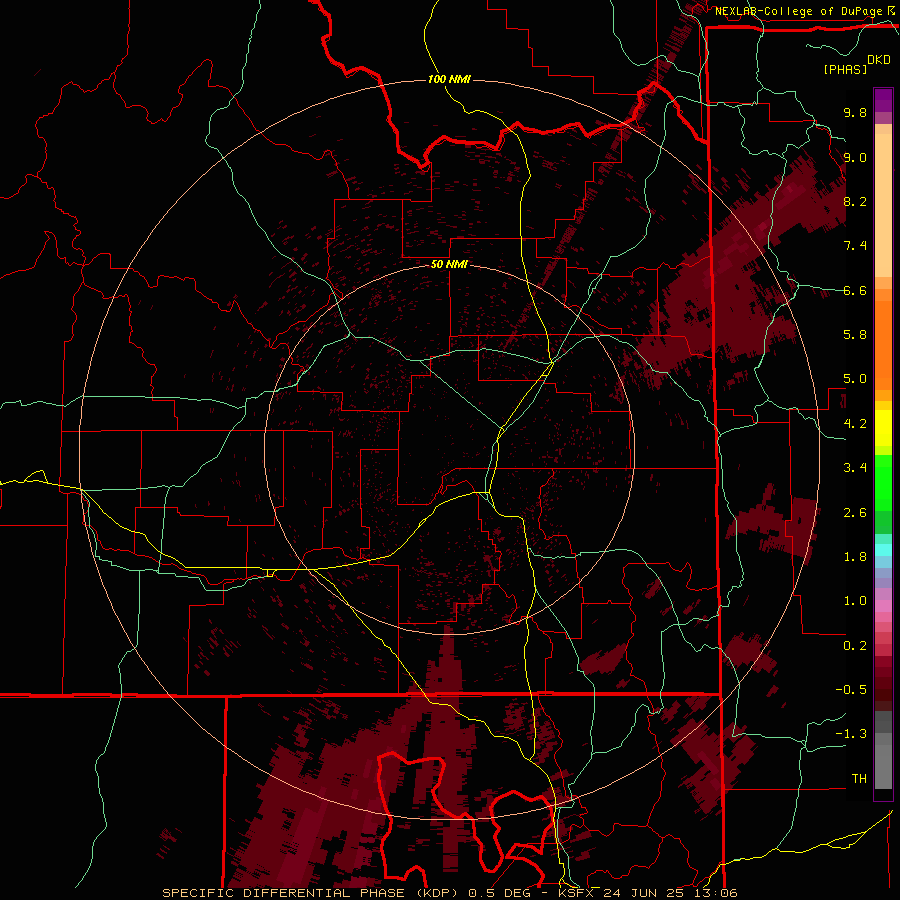Pick the yellow band of the color bar
The width and height of the screenshot is (900, 900).
click(883, 428)
